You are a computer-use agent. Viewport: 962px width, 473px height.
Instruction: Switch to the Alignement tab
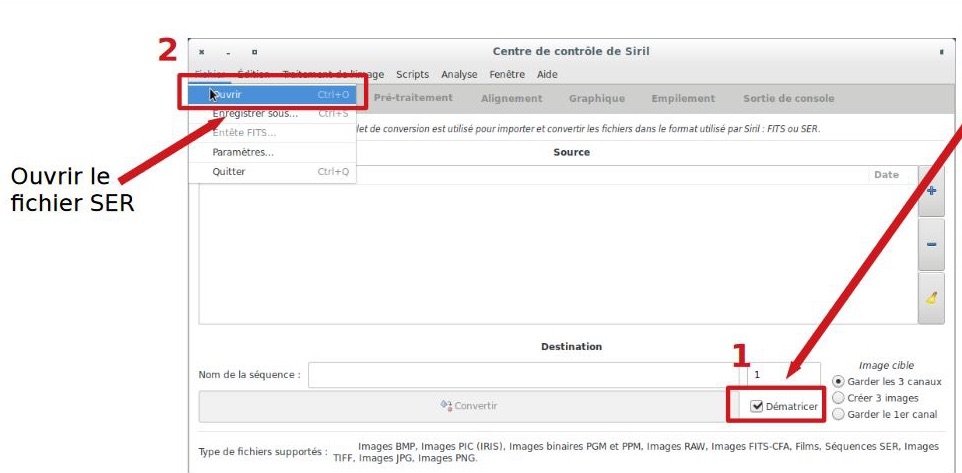(x=512, y=98)
